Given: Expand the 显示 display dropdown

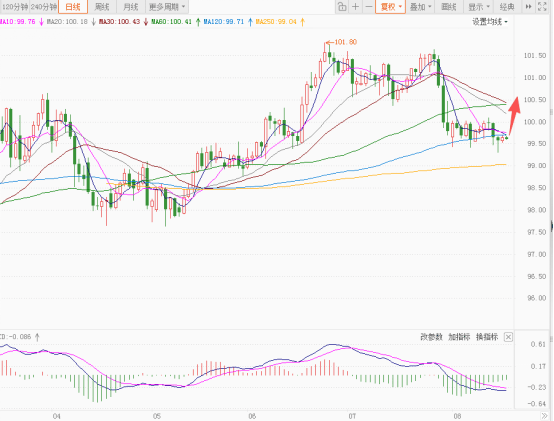Looking at the screenshot, I should [x=478, y=7].
